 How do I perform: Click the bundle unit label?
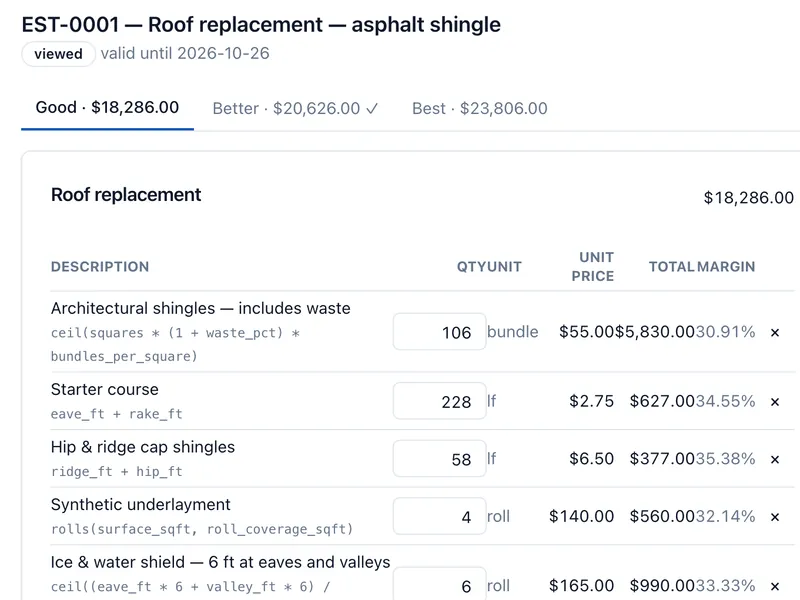coord(513,332)
